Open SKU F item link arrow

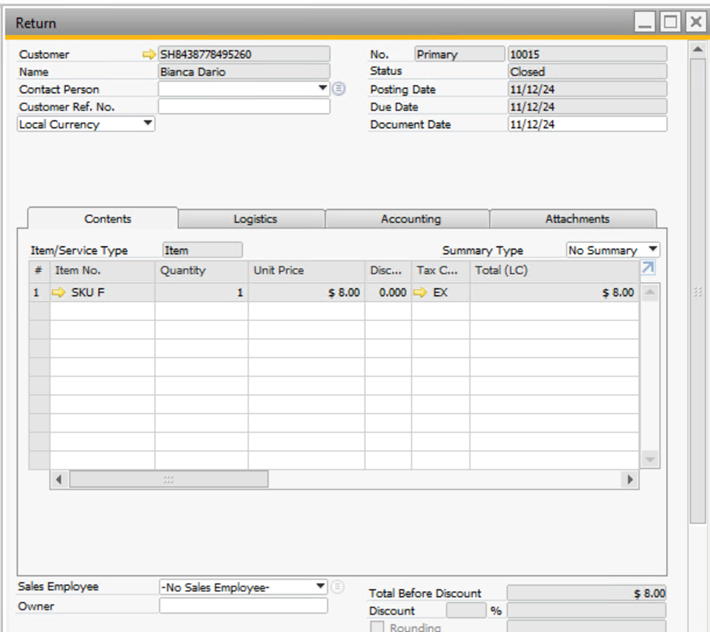[58, 292]
